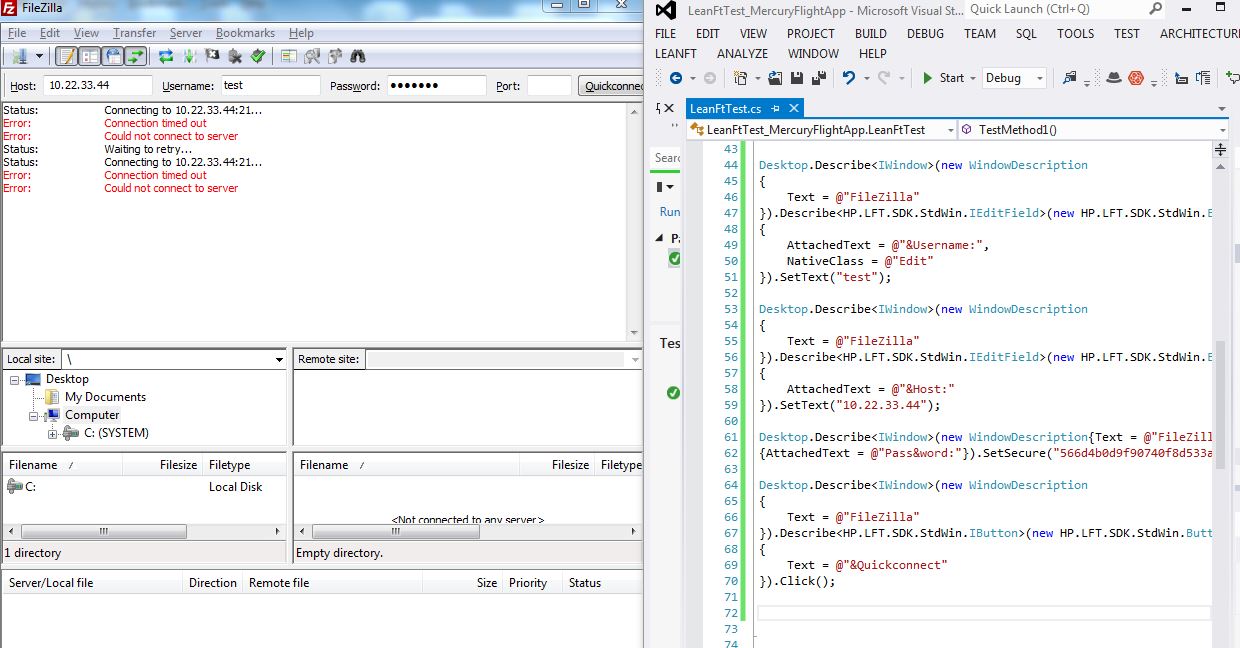Toggle message log display in FileZilla toolbar

tap(66, 56)
